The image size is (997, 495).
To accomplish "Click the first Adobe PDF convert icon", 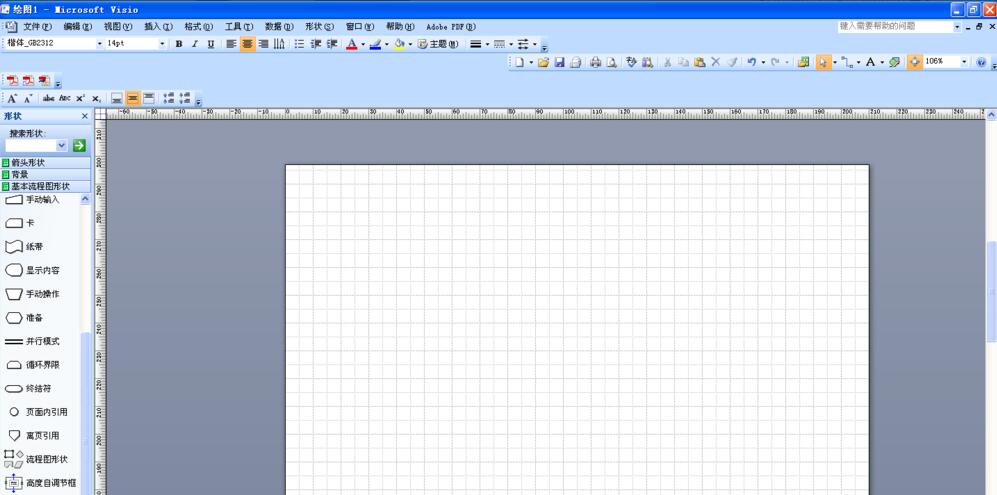I will pos(12,81).
